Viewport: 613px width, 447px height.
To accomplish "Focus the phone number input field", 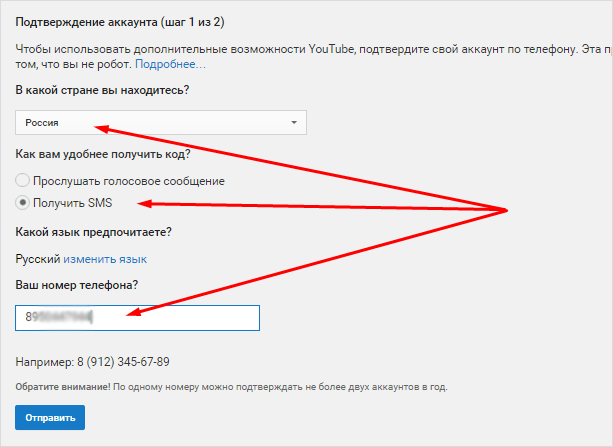I will point(137,318).
